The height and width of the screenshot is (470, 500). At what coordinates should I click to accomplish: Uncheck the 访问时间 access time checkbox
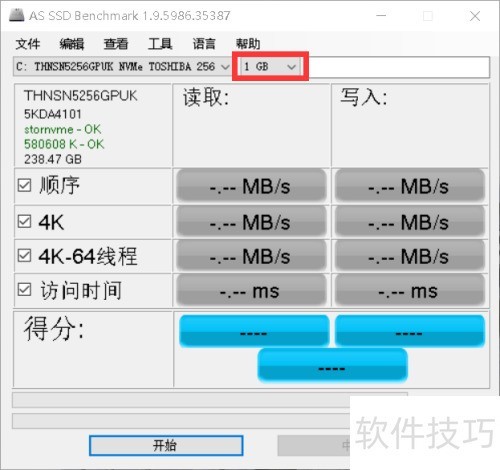click(24, 290)
